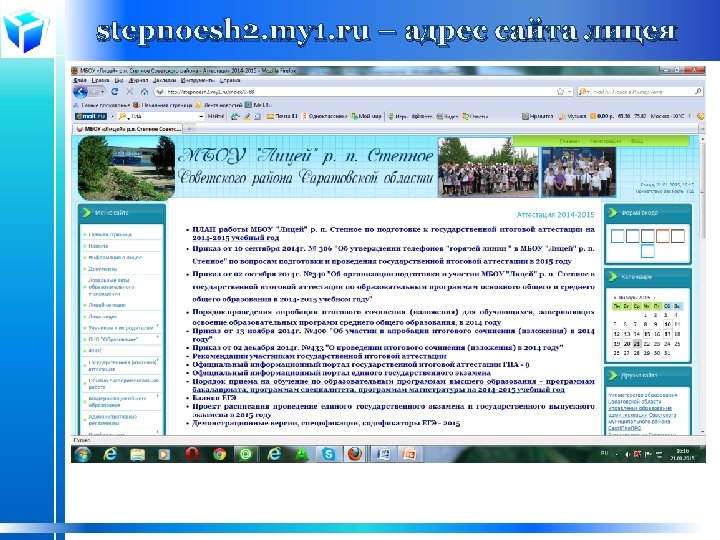720x540 pixels.
Task: Click the search magnifier in search bar
Action: 698,91
